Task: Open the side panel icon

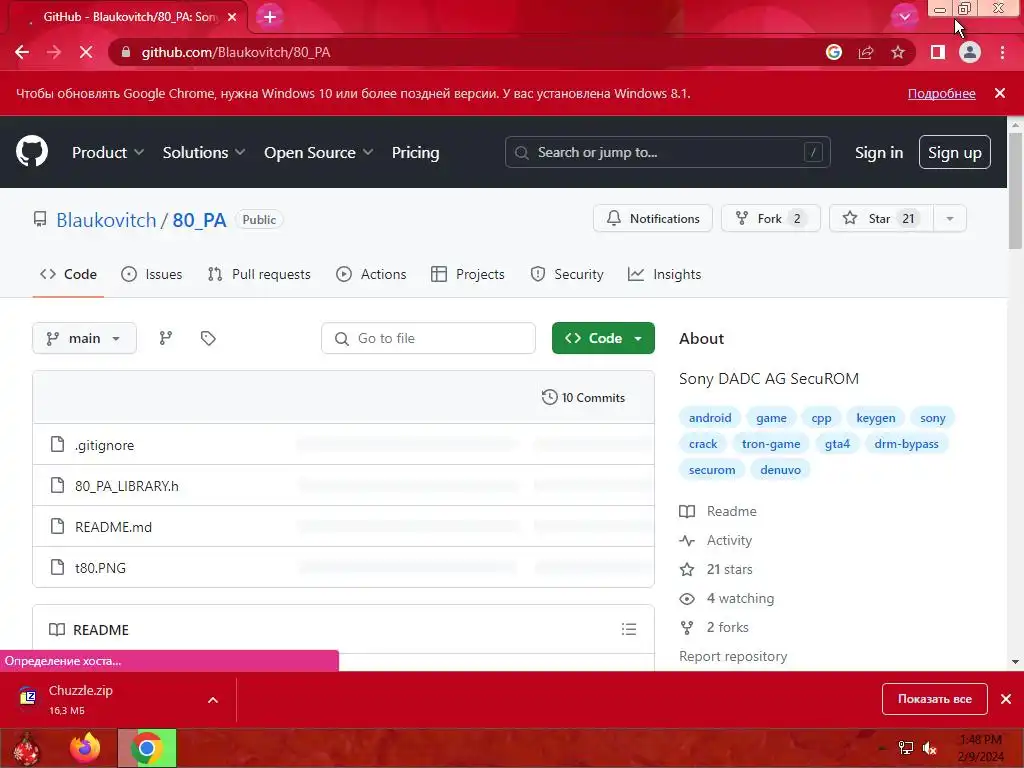Action: [x=938, y=52]
